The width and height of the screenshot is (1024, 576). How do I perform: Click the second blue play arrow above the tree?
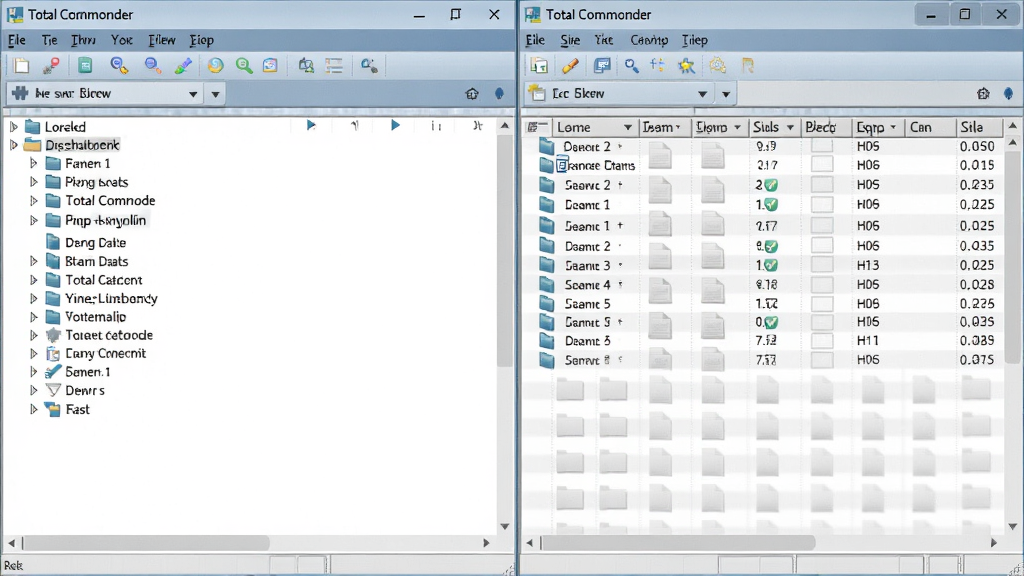coord(395,125)
